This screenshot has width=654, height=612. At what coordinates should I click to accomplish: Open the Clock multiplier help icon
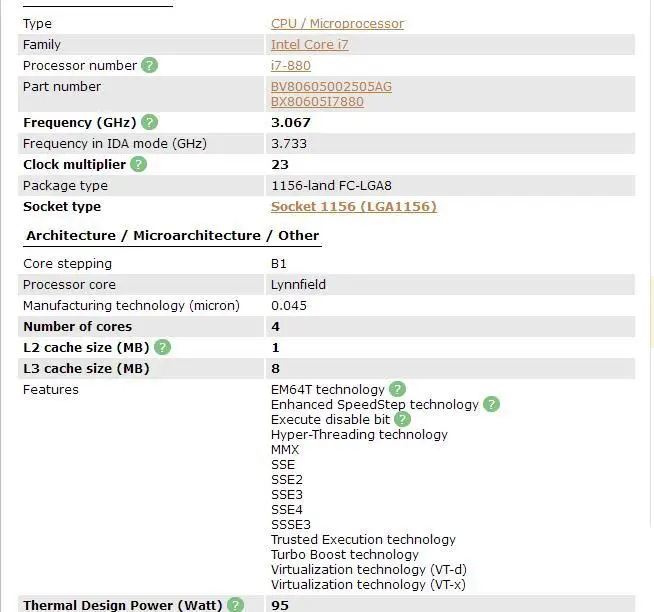tap(138, 164)
